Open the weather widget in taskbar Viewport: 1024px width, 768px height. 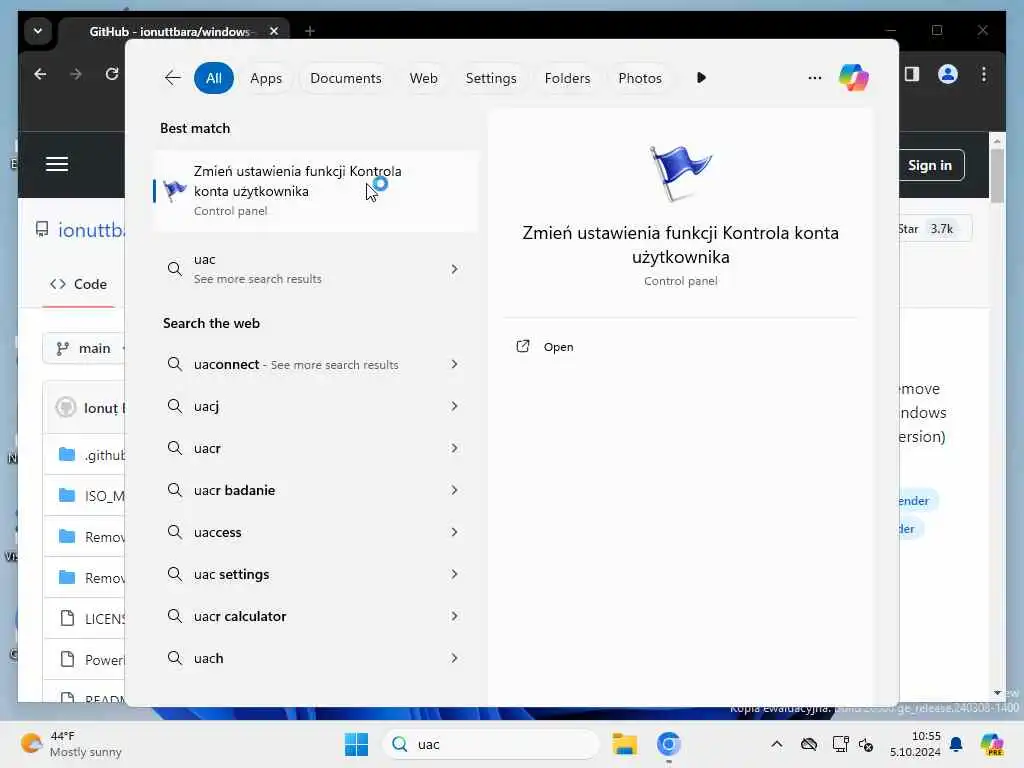pos(71,744)
